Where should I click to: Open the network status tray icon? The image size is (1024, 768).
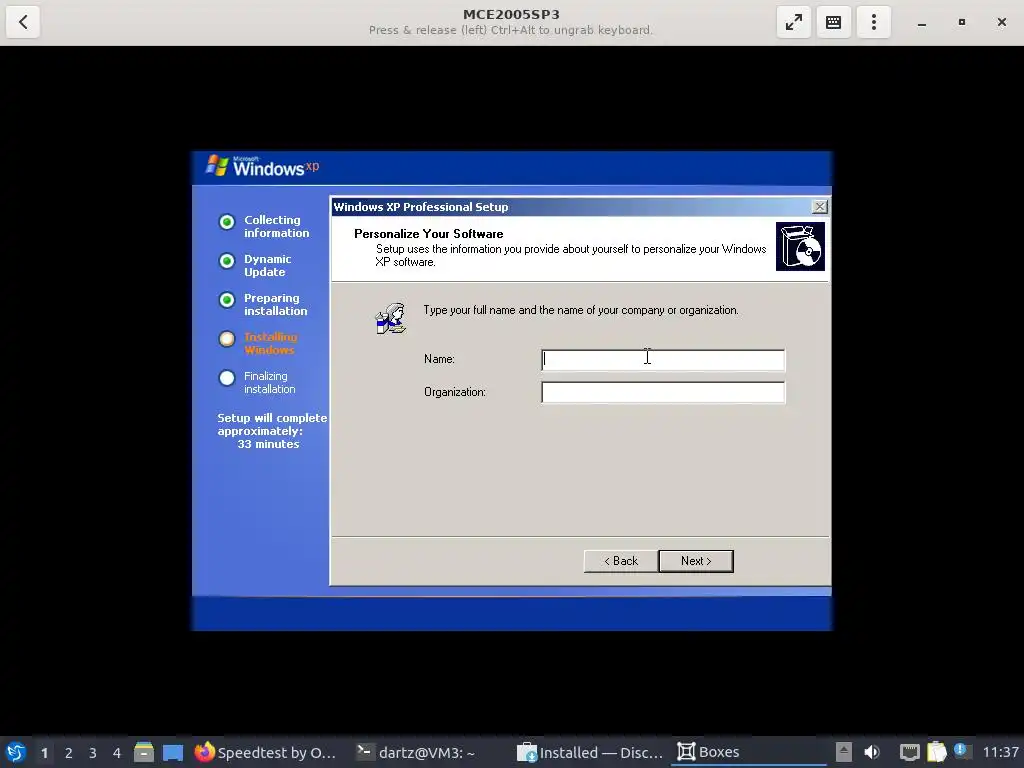click(x=910, y=752)
